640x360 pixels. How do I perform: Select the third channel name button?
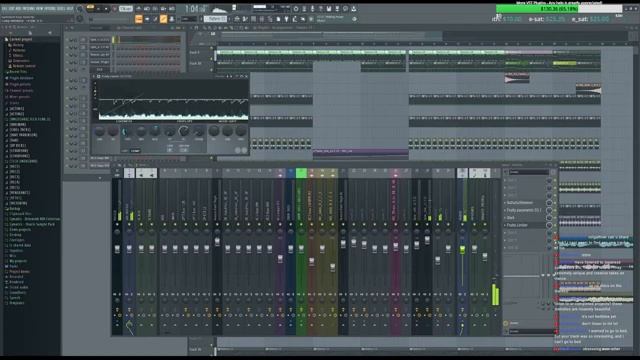(100, 55)
